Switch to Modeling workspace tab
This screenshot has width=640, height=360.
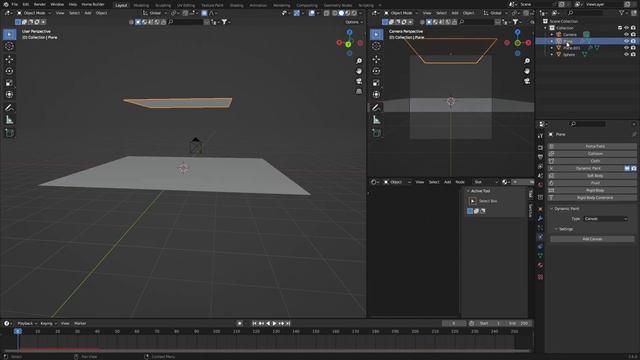[141, 5]
